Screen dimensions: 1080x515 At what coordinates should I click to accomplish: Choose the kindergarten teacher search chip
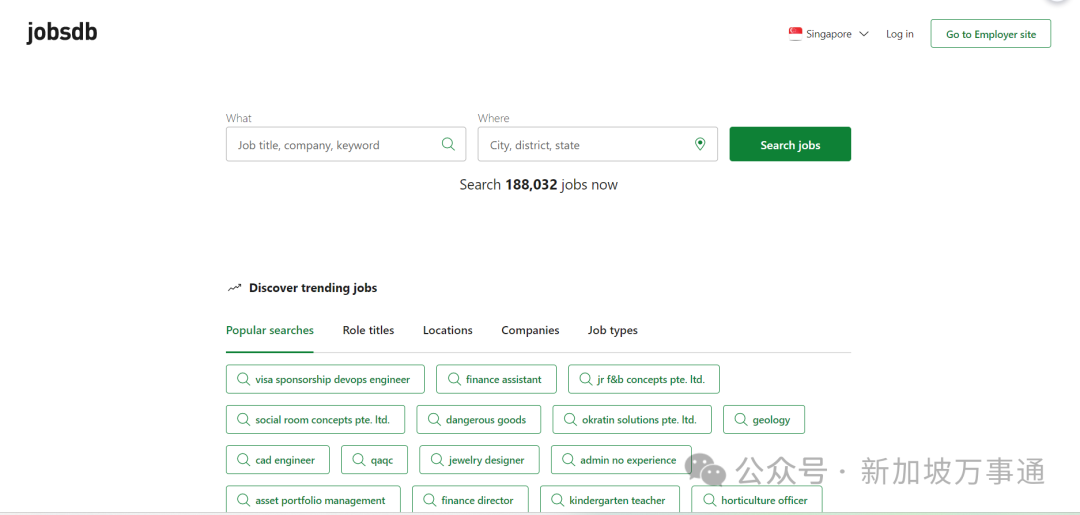click(x=610, y=500)
